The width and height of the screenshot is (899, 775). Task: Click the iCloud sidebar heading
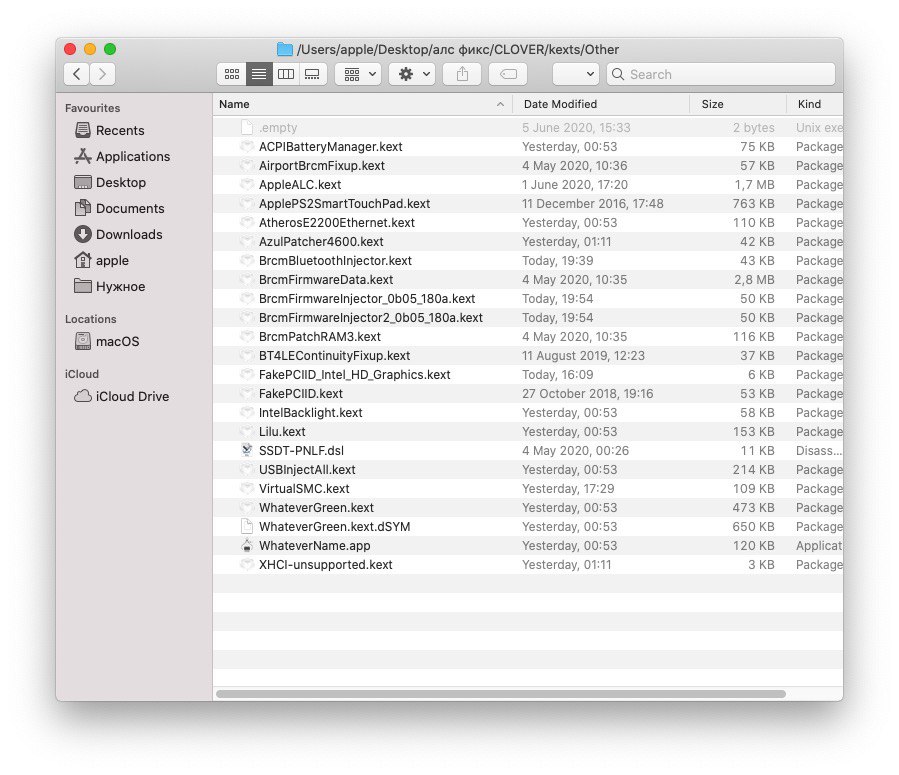click(x=81, y=374)
